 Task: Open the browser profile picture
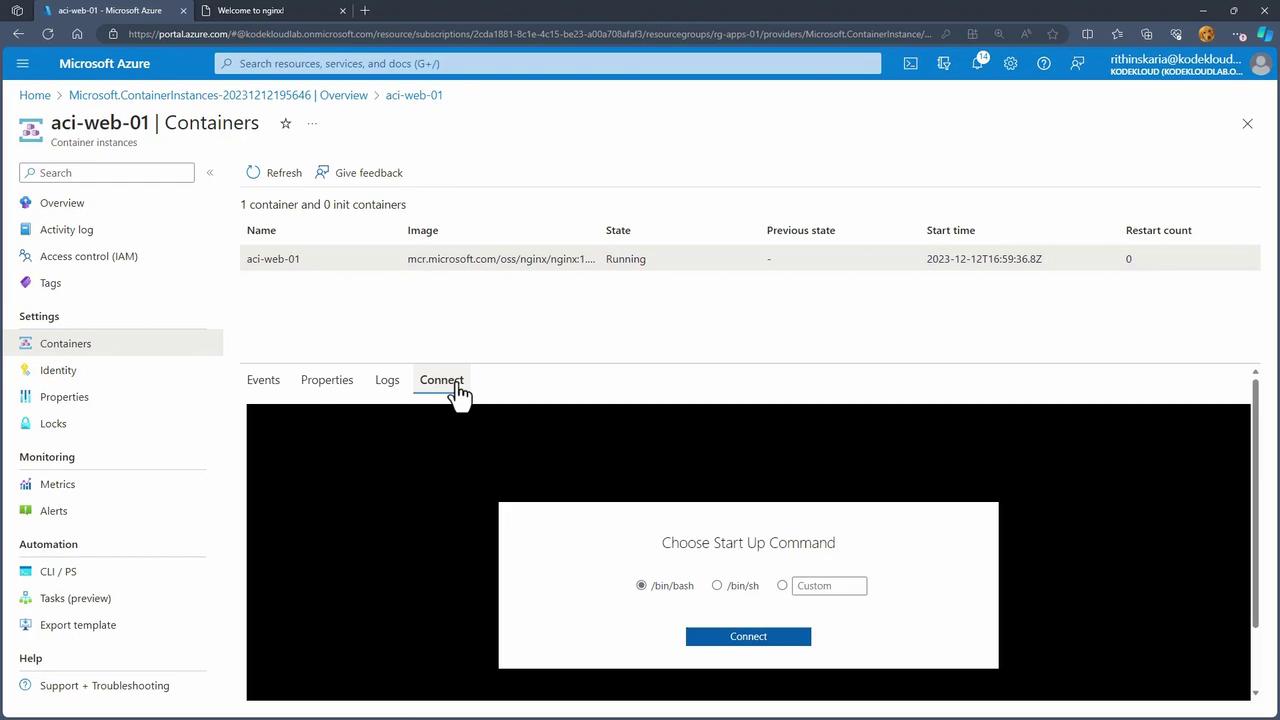click(x=1206, y=34)
